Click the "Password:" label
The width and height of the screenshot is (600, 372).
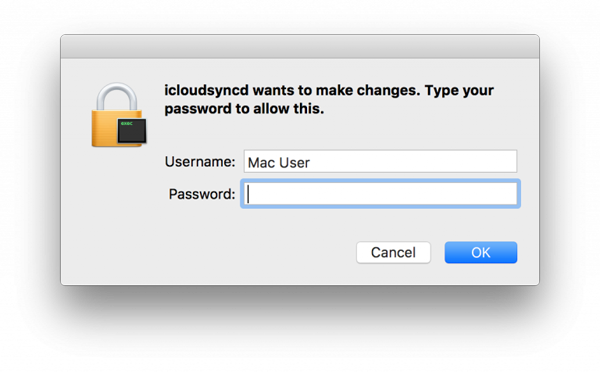click(x=202, y=194)
